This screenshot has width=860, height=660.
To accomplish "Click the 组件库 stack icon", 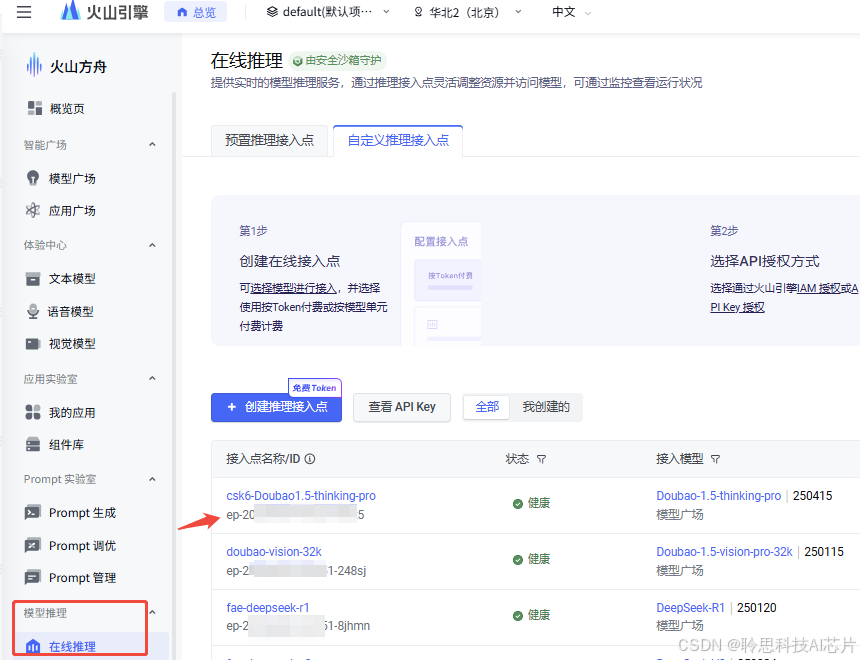I will [33, 444].
